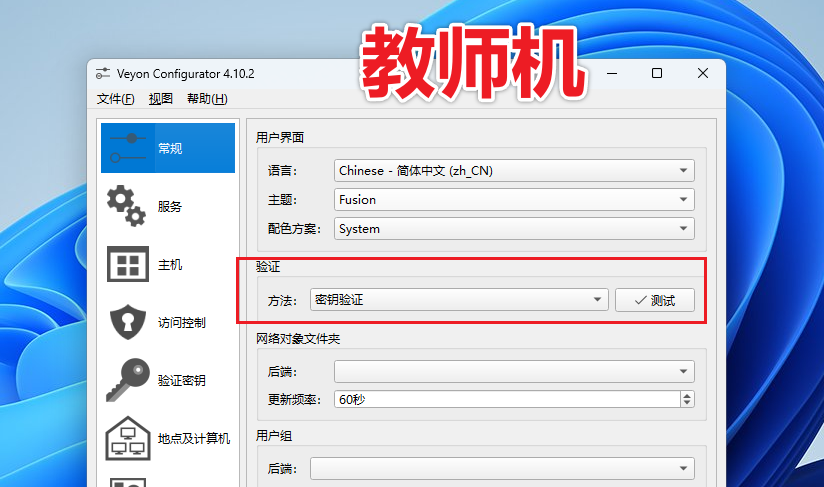824x487 pixels.
Task: Open the 访问控制 shield icon
Action: click(x=128, y=322)
